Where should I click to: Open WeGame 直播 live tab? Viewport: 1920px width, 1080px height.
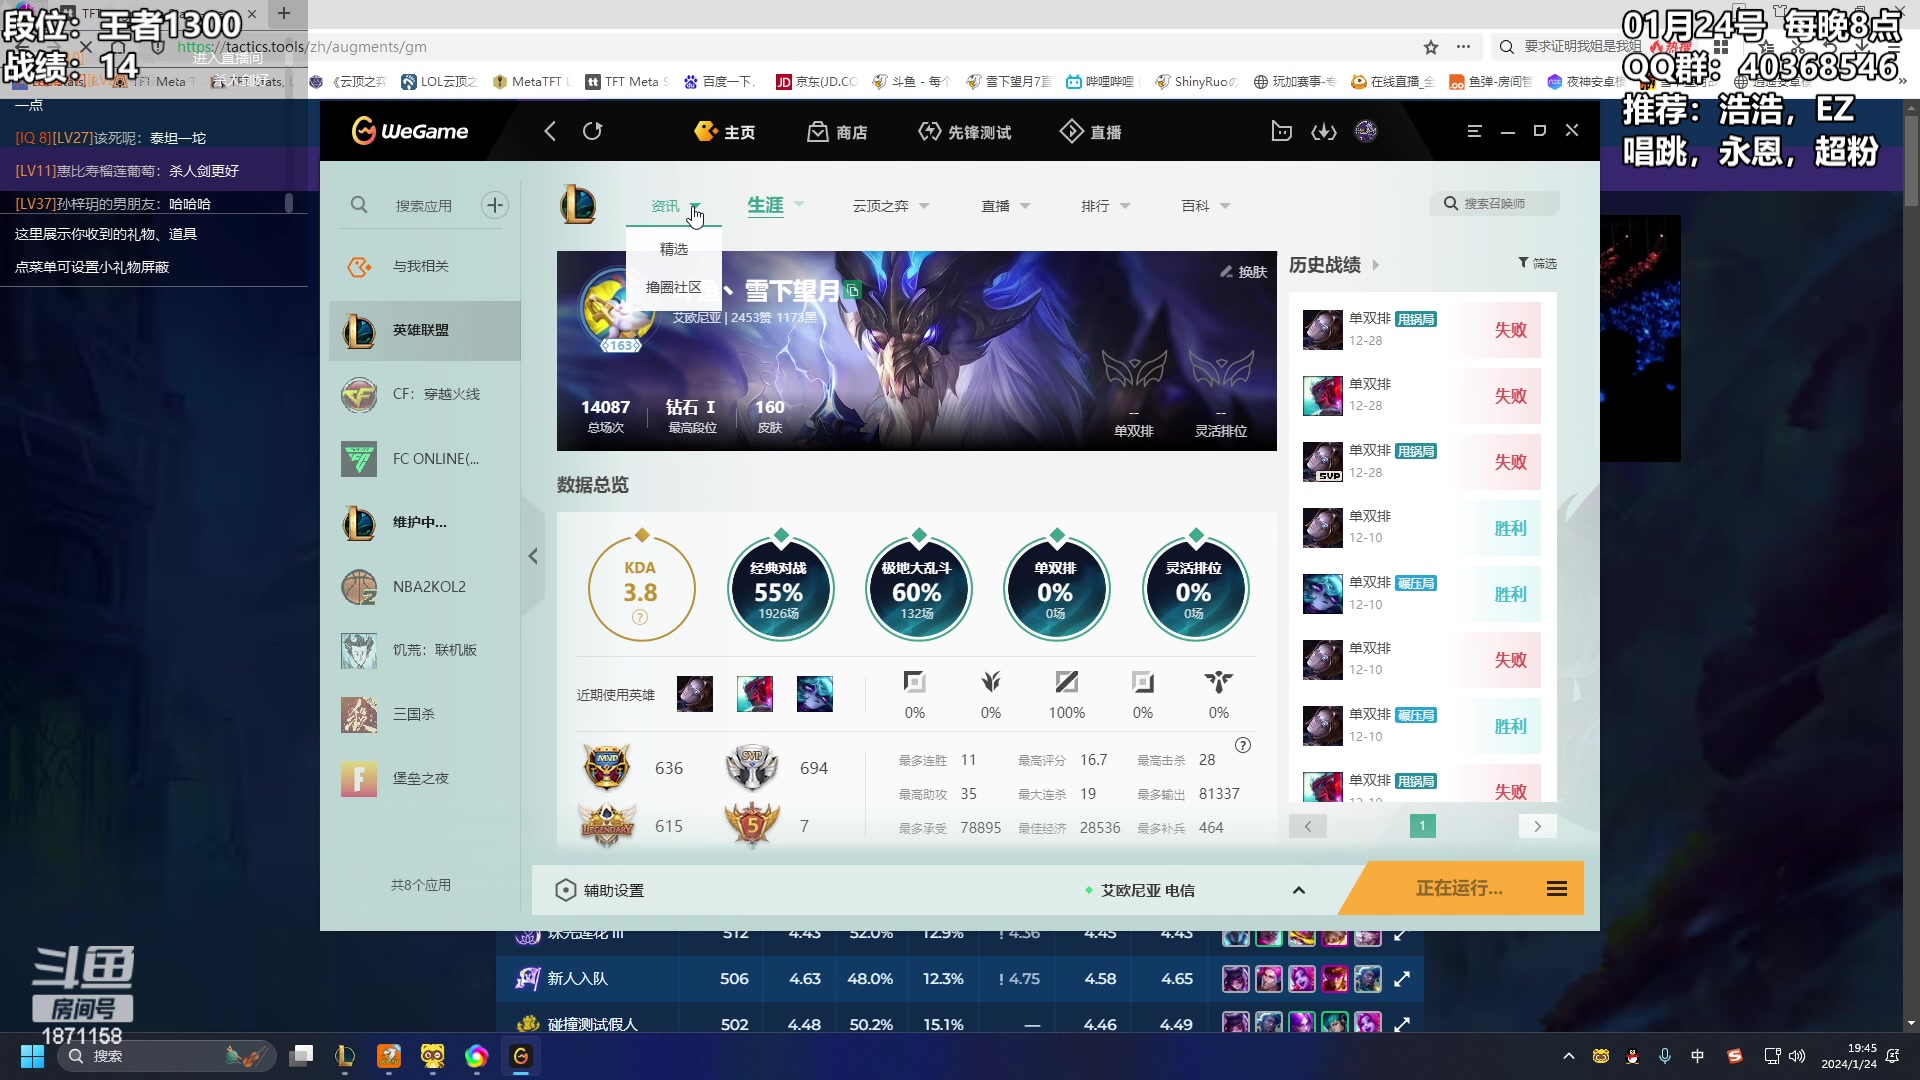pyautogui.click(x=1090, y=132)
